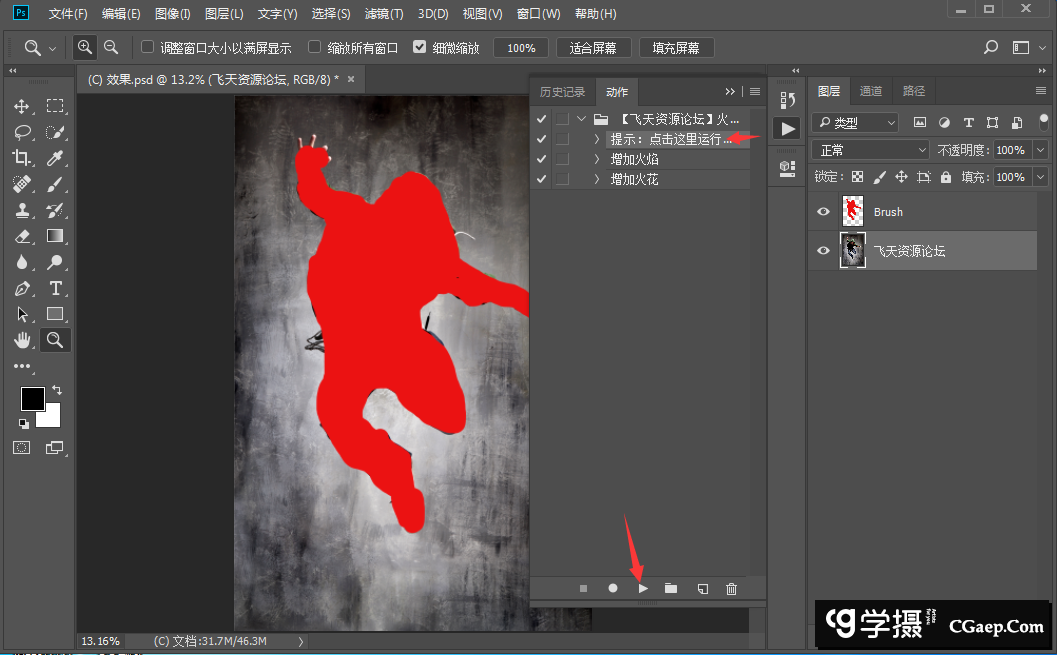This screenshot has height=655, width=1057.
Task: Expand the 增加火焰 action
Action: [x=597, y=159]
